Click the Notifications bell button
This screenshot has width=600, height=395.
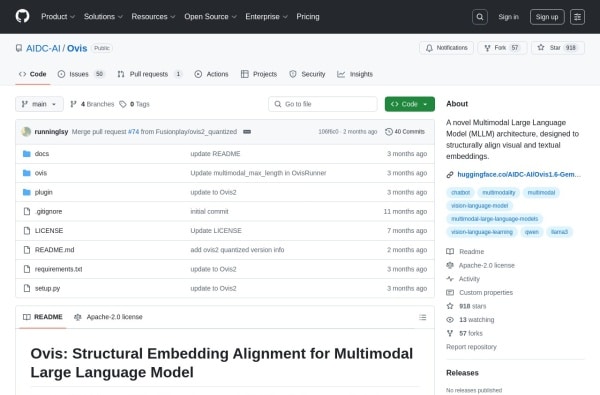(x=447, y=48)
